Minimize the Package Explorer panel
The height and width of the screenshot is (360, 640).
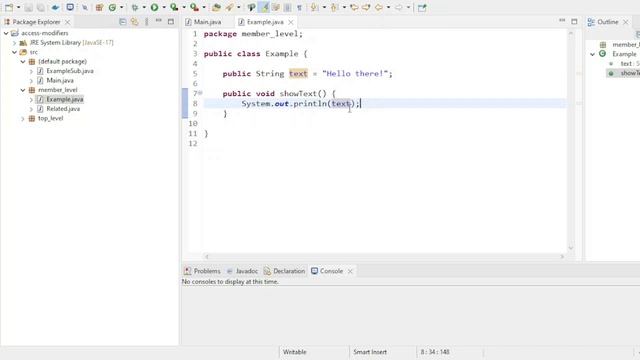coord(158,21)
